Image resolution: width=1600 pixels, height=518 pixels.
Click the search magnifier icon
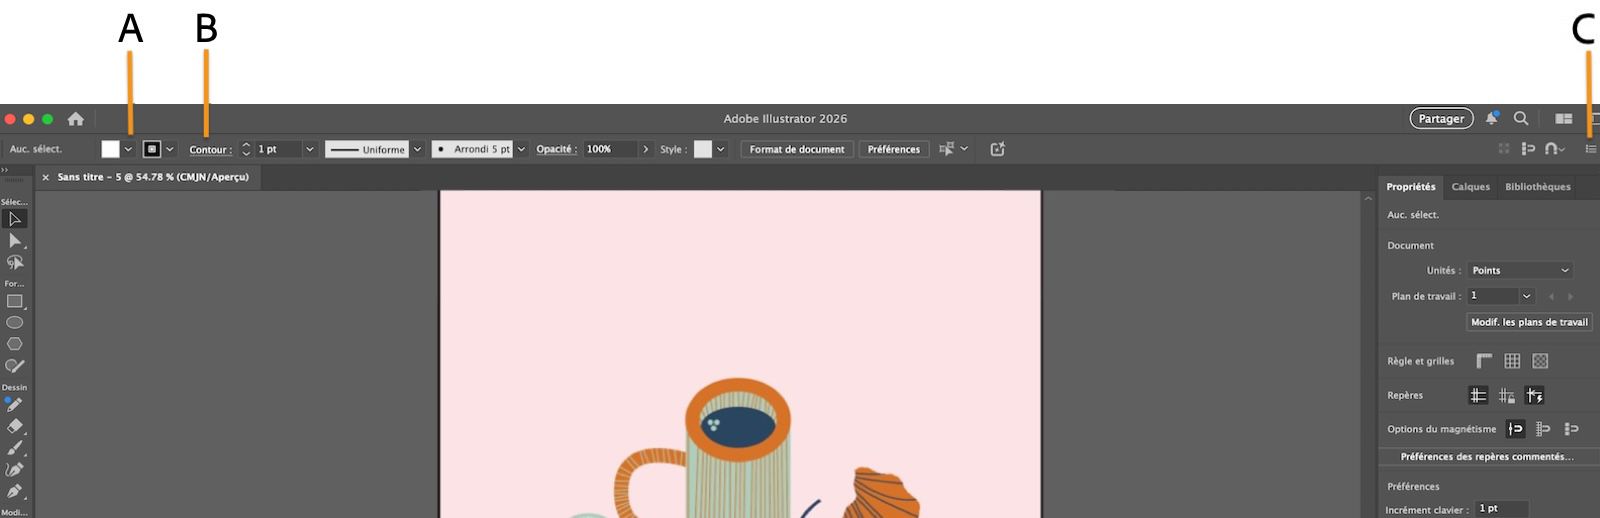pos(1521,118)
